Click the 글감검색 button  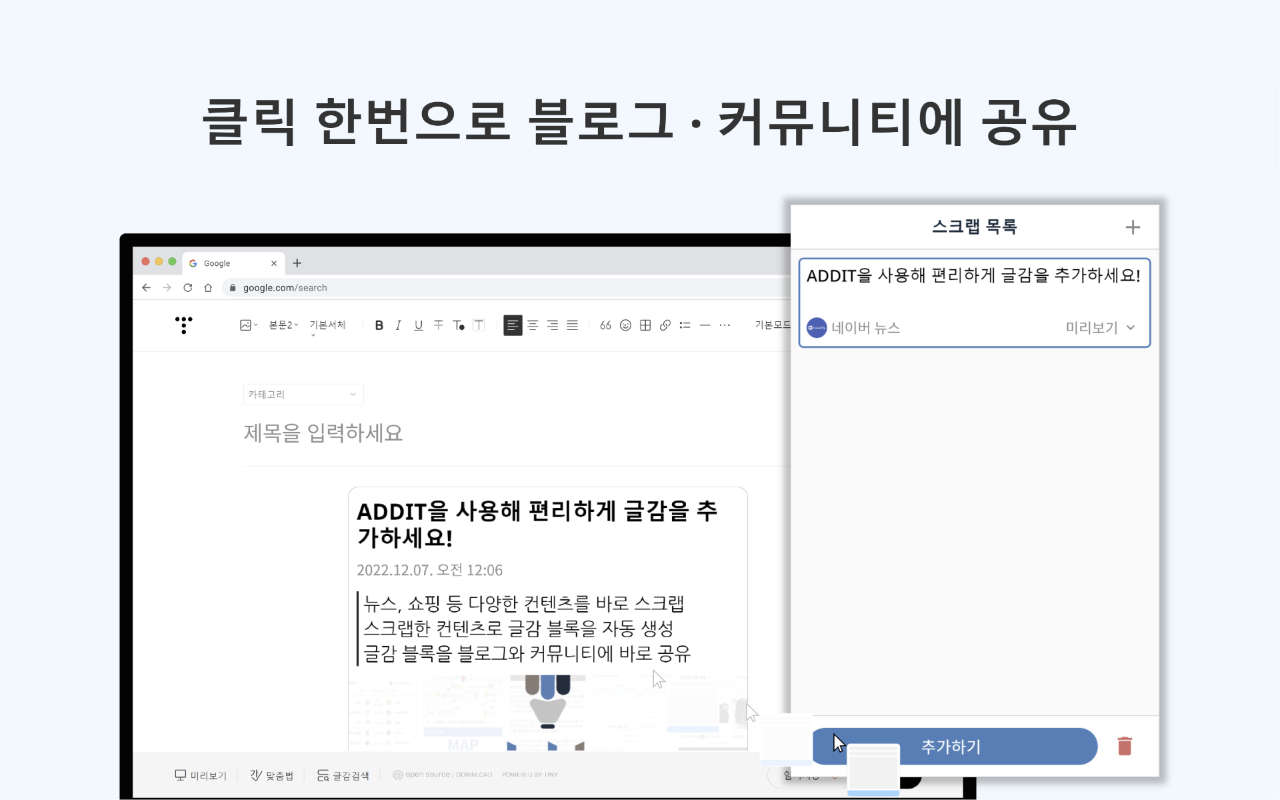point(343,775)
